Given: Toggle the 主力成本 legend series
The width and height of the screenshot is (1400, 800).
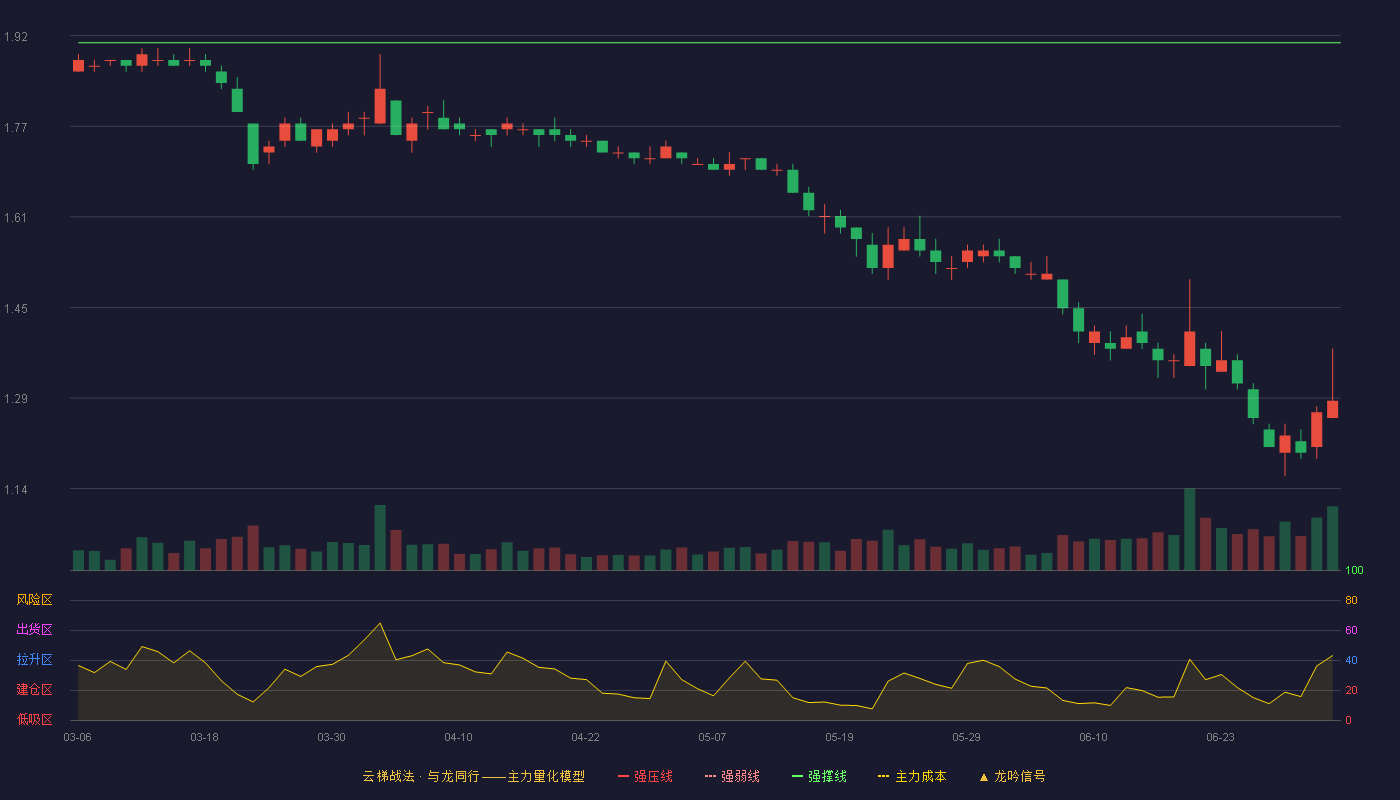Looking at the screenshot, I should pos(912,776).
